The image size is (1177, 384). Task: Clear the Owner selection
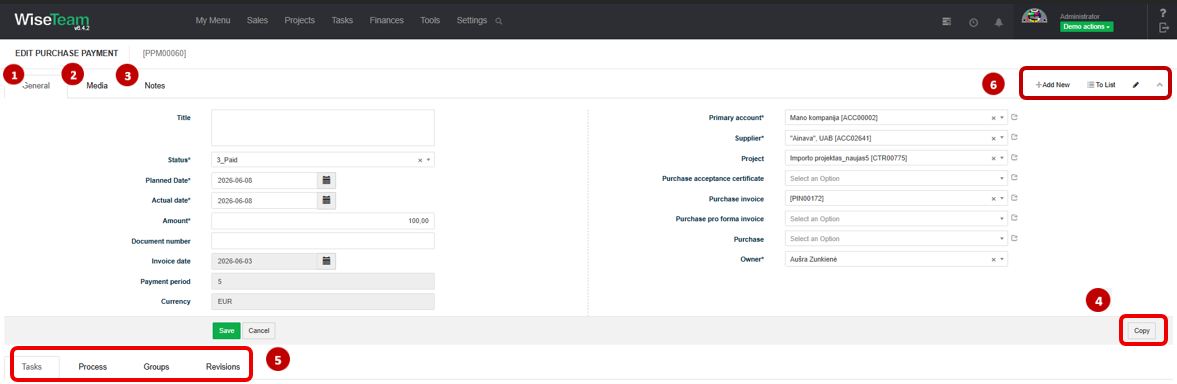(x=993, y=260)
